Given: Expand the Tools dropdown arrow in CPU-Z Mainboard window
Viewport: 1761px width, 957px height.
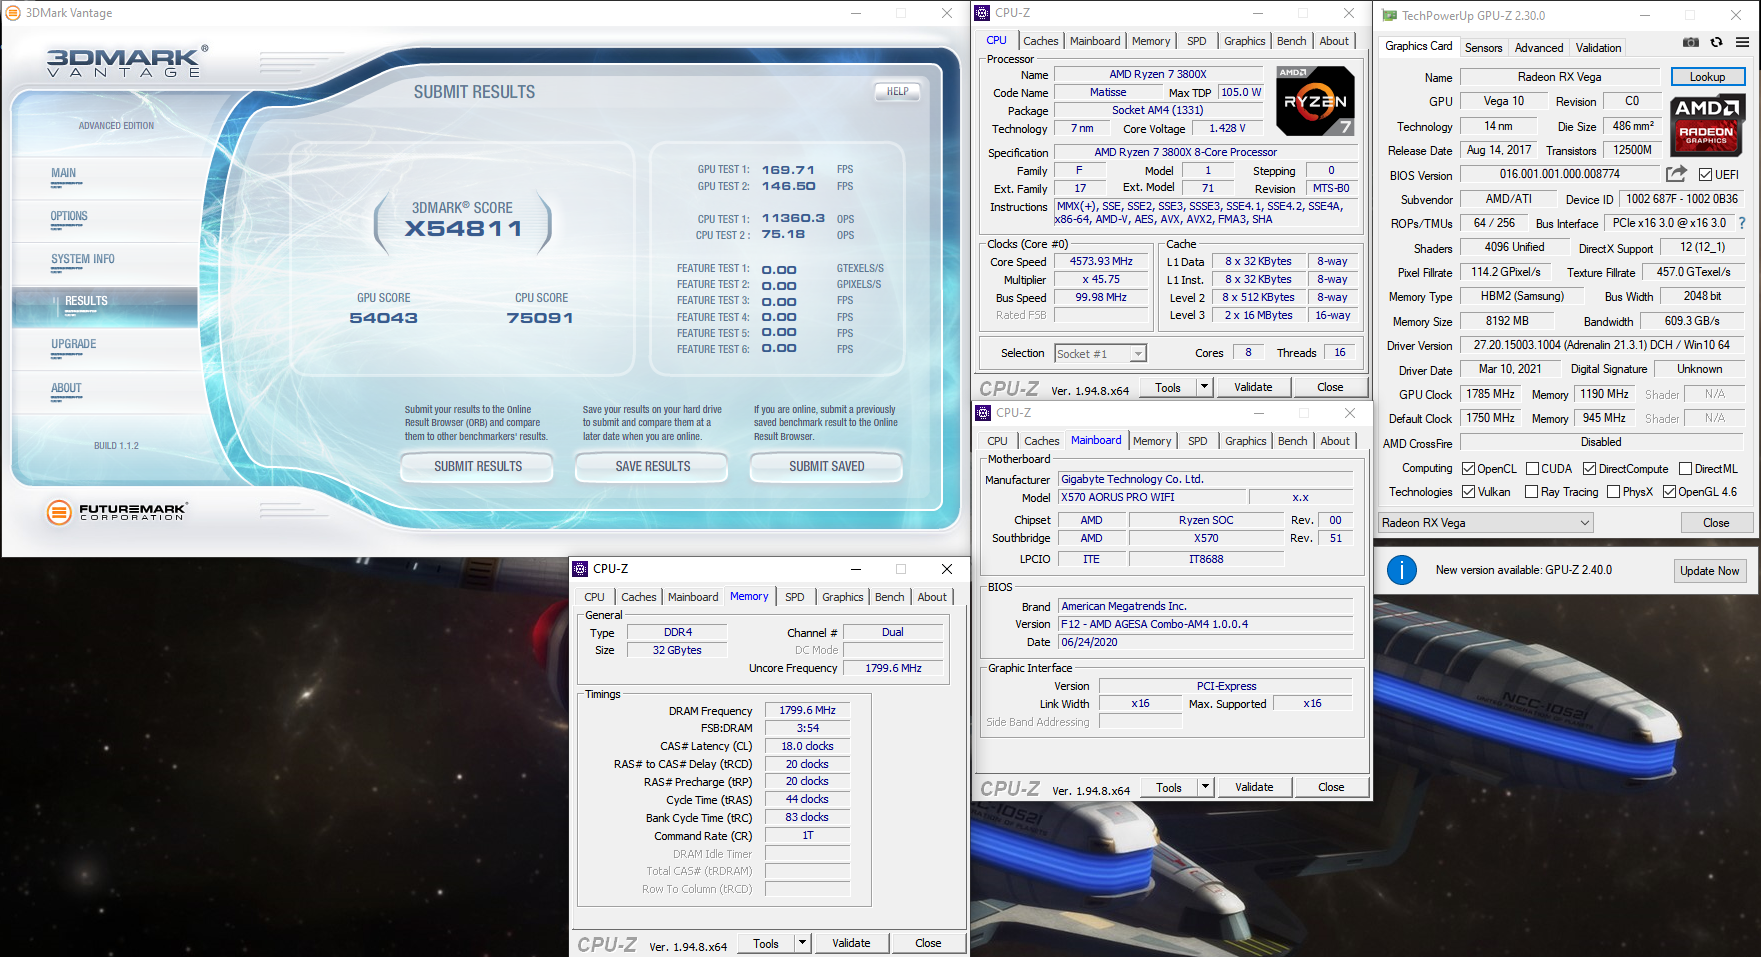Looking at the screenshot, I should click(x=1205, y=787).
